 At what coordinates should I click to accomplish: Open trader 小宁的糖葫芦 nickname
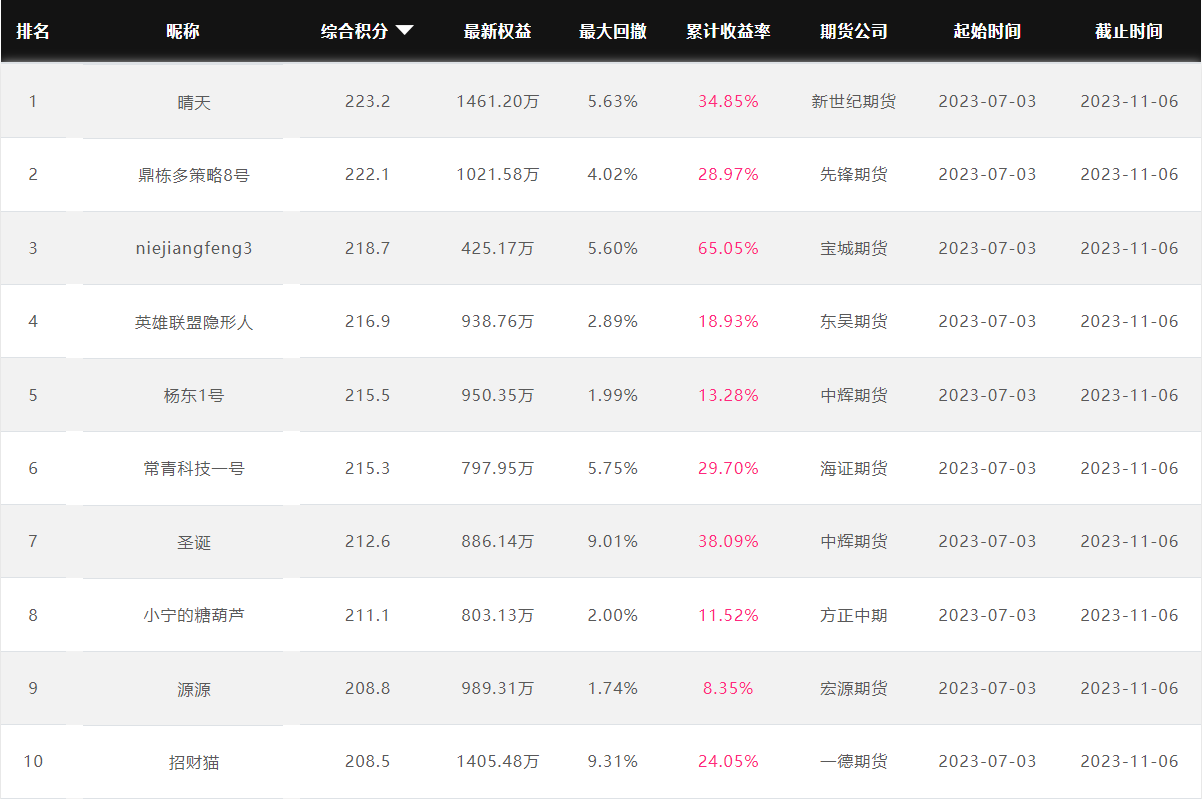[x=194, y=615]
